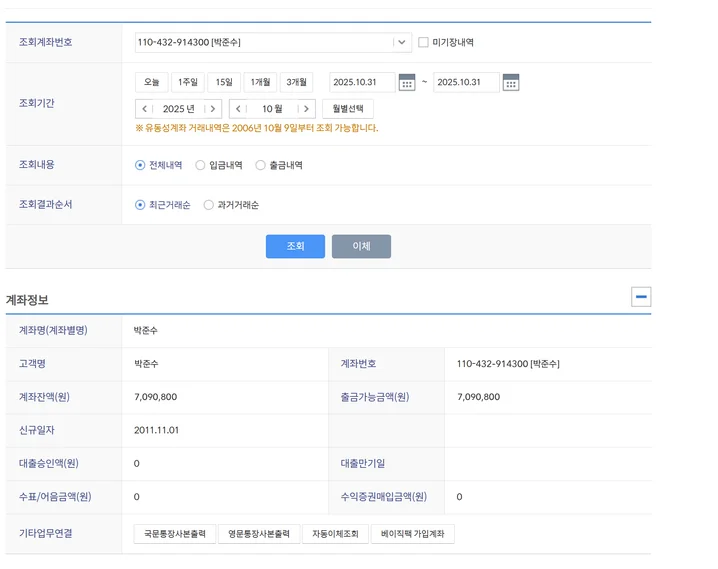Viewport: 718px width, 569px height.
Task: Set period to 1개월
Action: coord(261,83)
